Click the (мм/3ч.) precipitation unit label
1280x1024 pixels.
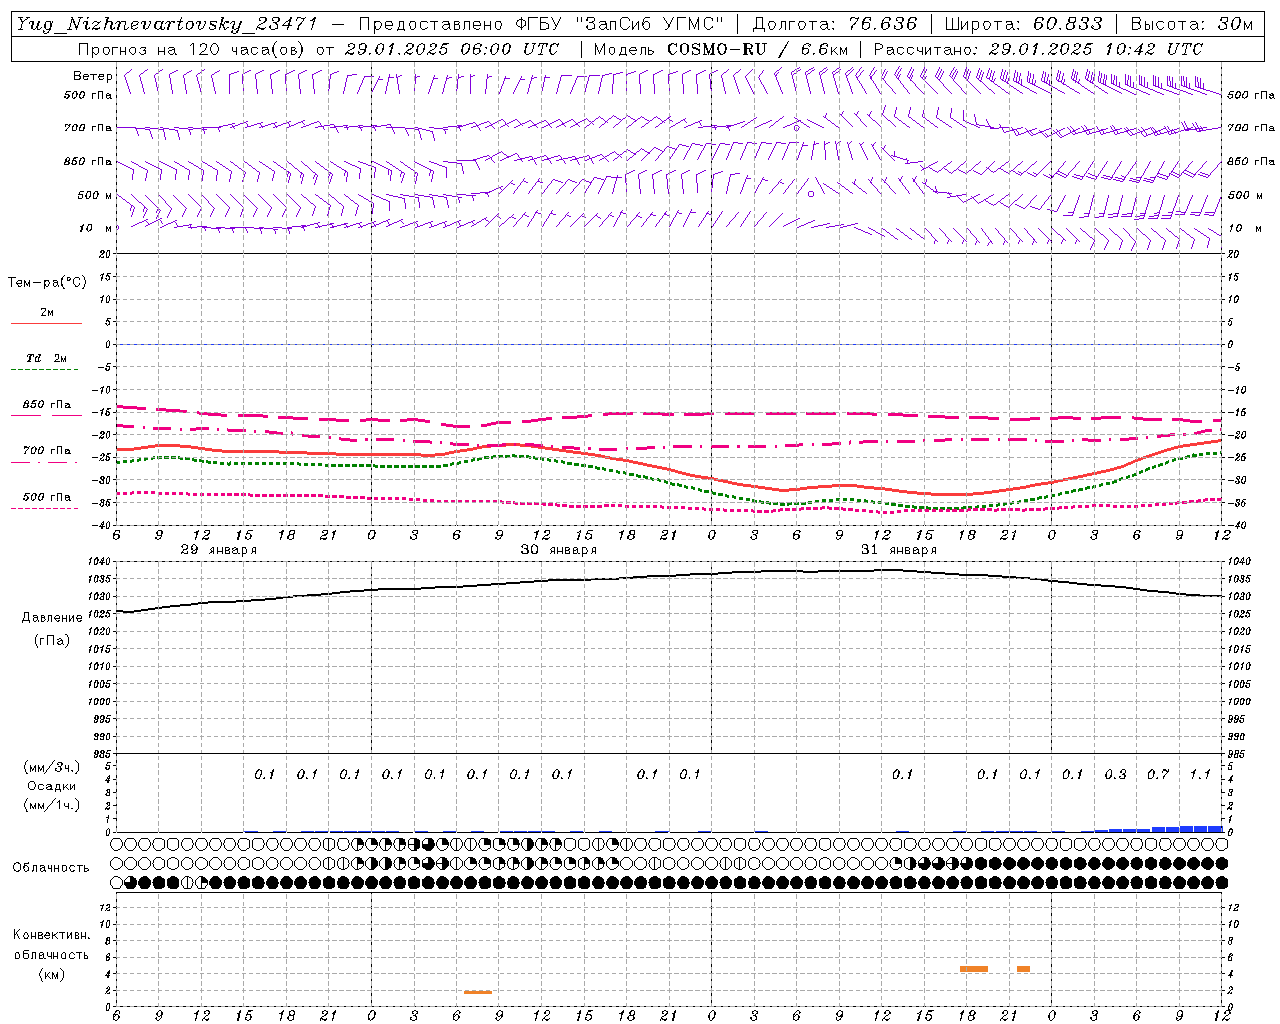pyautogui.click(x=51, y=767)
